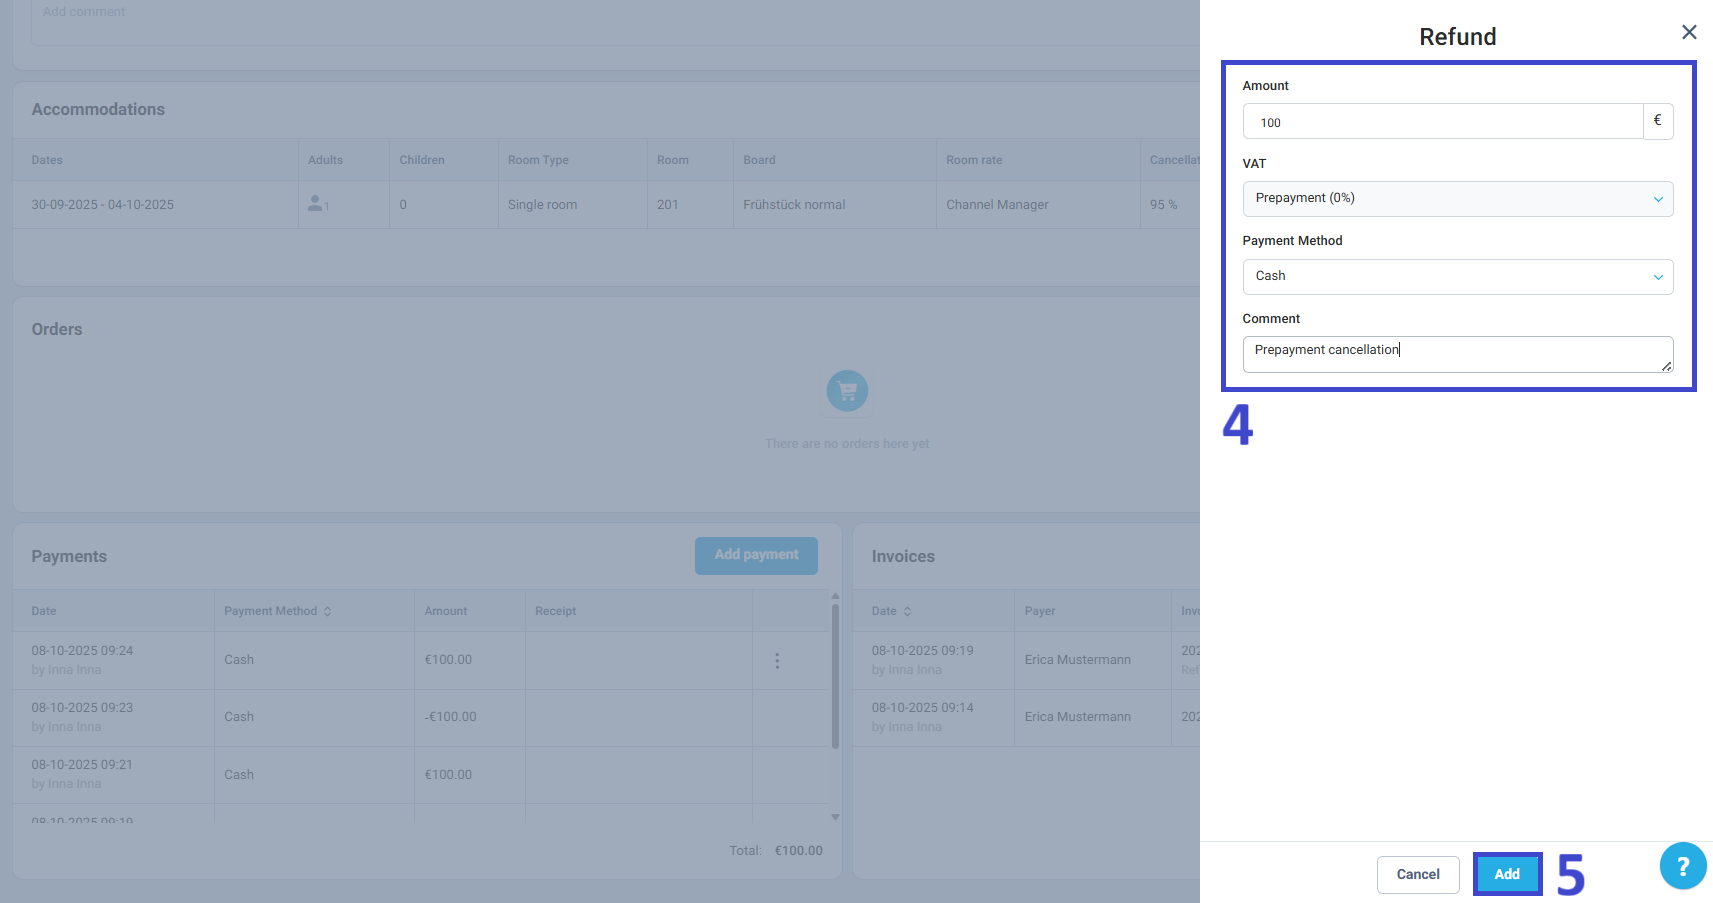Open the help question mark bubble
Image resolution: width=1713 pixels, height=903 pixels.
click(x=1683, y=866)
